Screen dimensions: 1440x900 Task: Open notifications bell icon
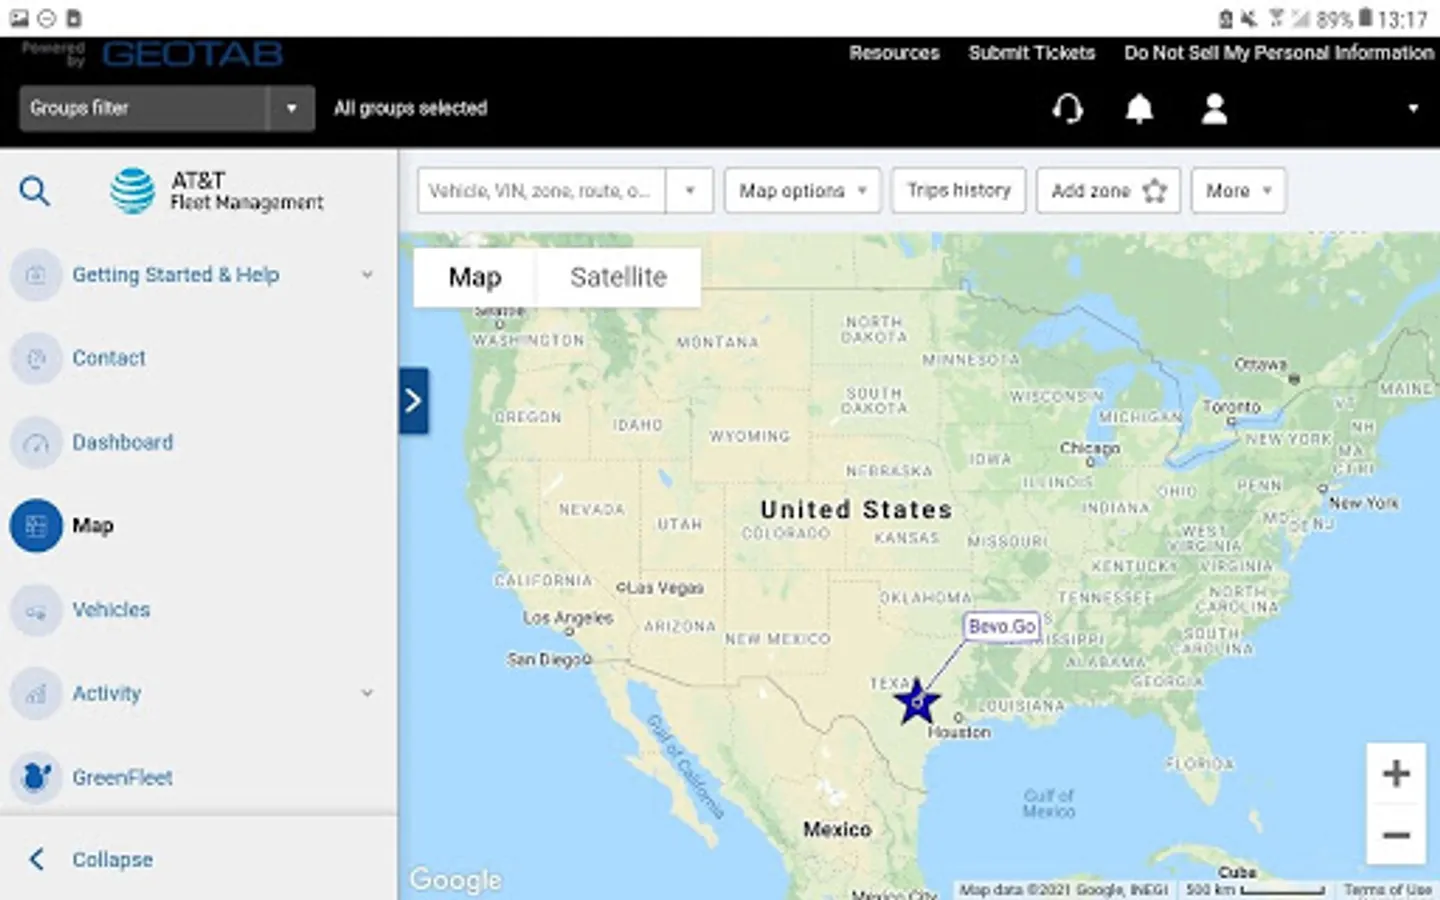click(1139, 108)
